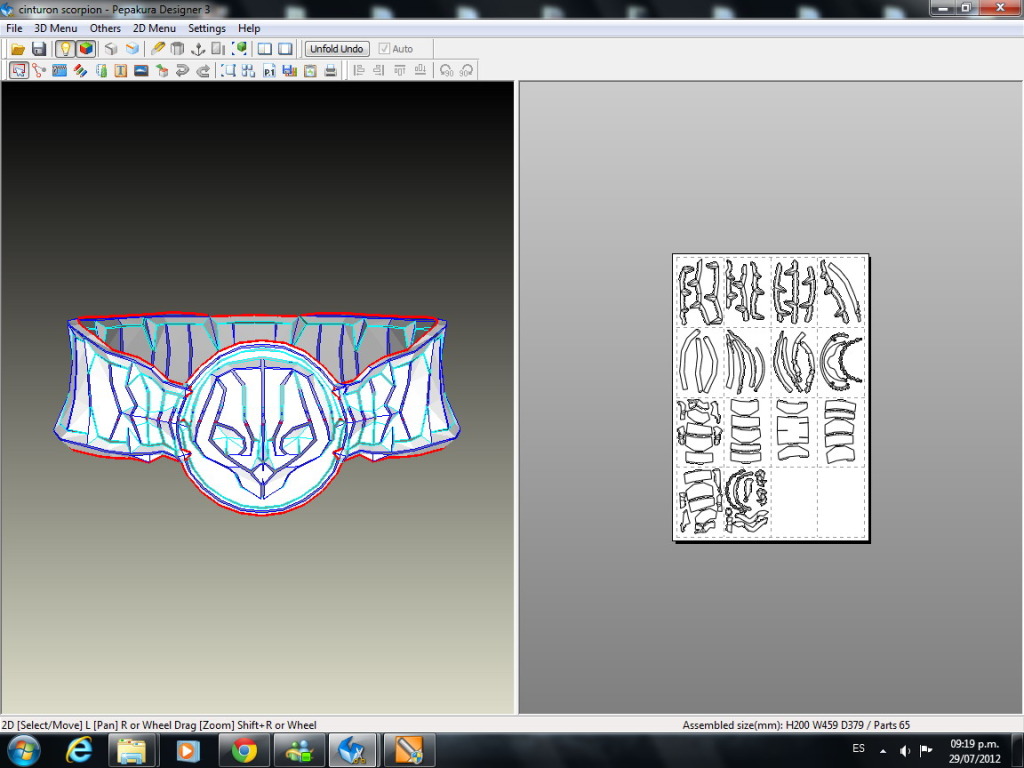Viewport: 1024px width, 768px height.
Task: Click the rotate 90 clockwise icon
Action: (x=466, y=71)
